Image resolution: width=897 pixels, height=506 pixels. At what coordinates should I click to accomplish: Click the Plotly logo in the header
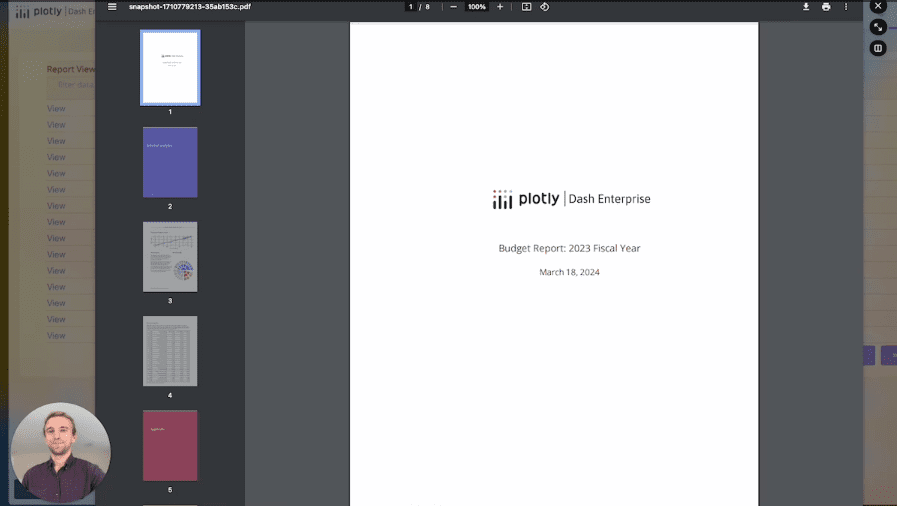click(36, 12)
